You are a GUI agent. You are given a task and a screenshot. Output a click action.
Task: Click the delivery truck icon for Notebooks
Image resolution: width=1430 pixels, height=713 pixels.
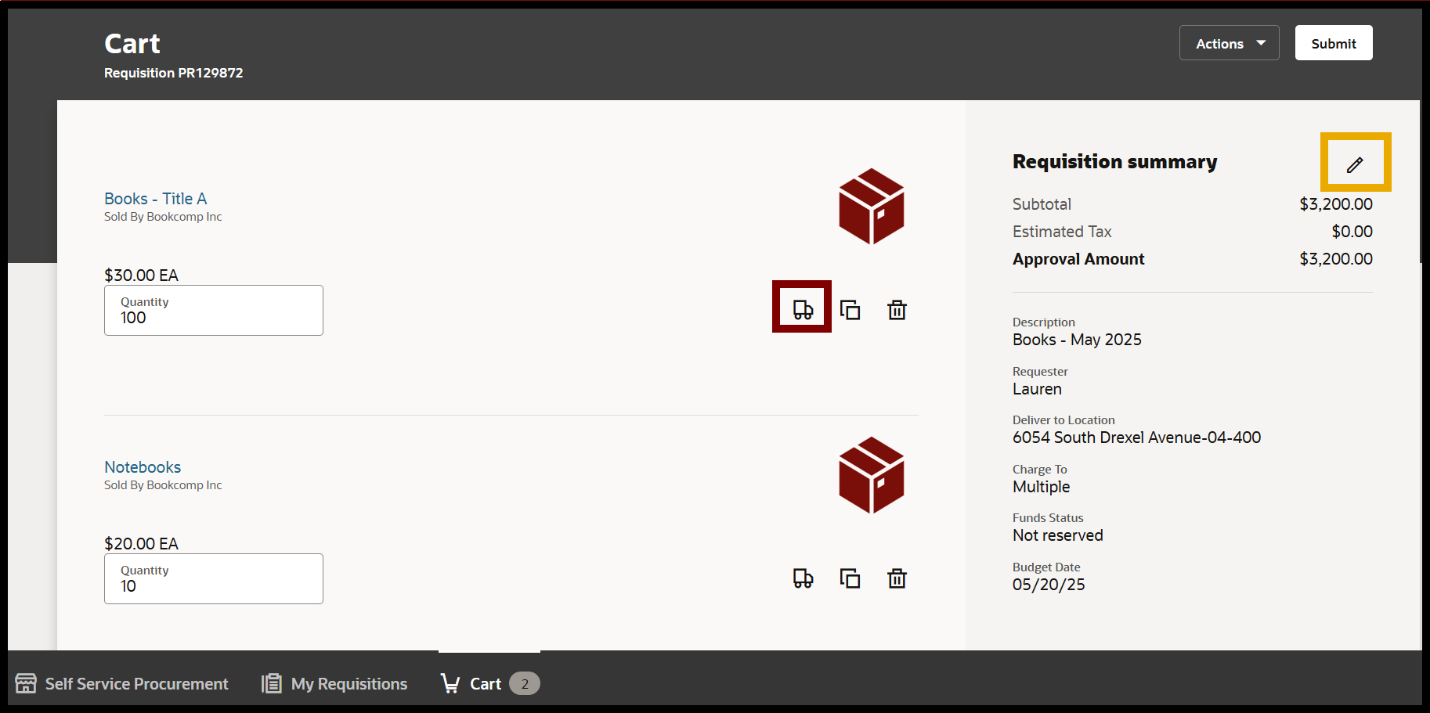(x=802, y=578)
